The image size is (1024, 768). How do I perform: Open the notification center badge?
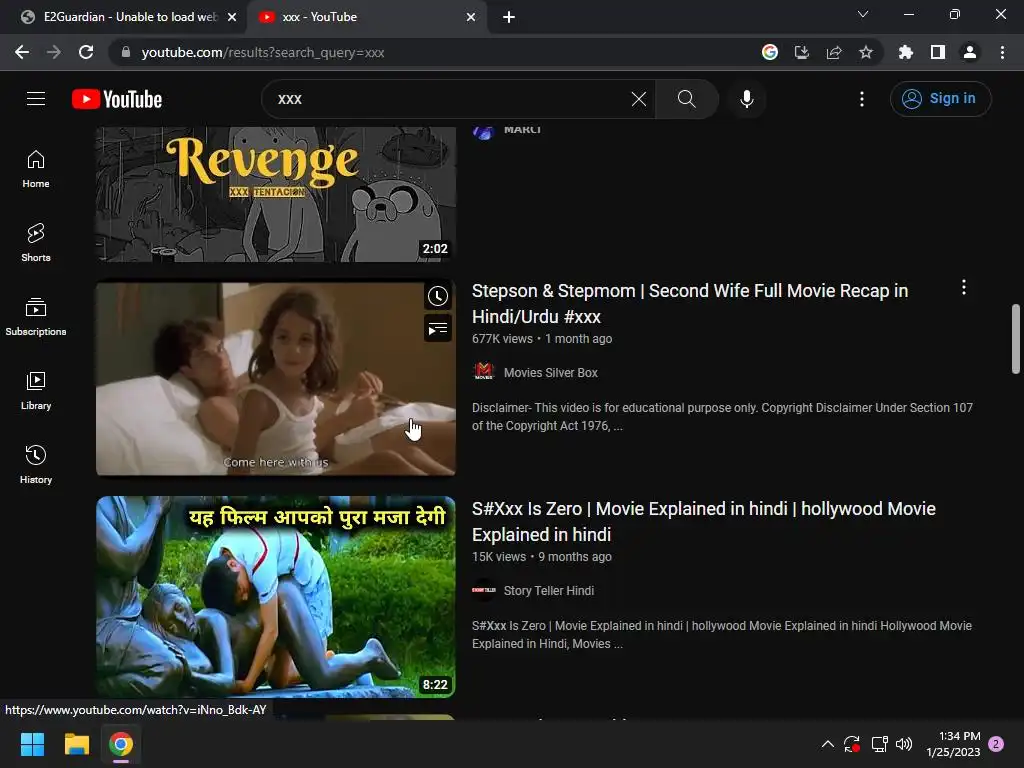pos(996,744)
